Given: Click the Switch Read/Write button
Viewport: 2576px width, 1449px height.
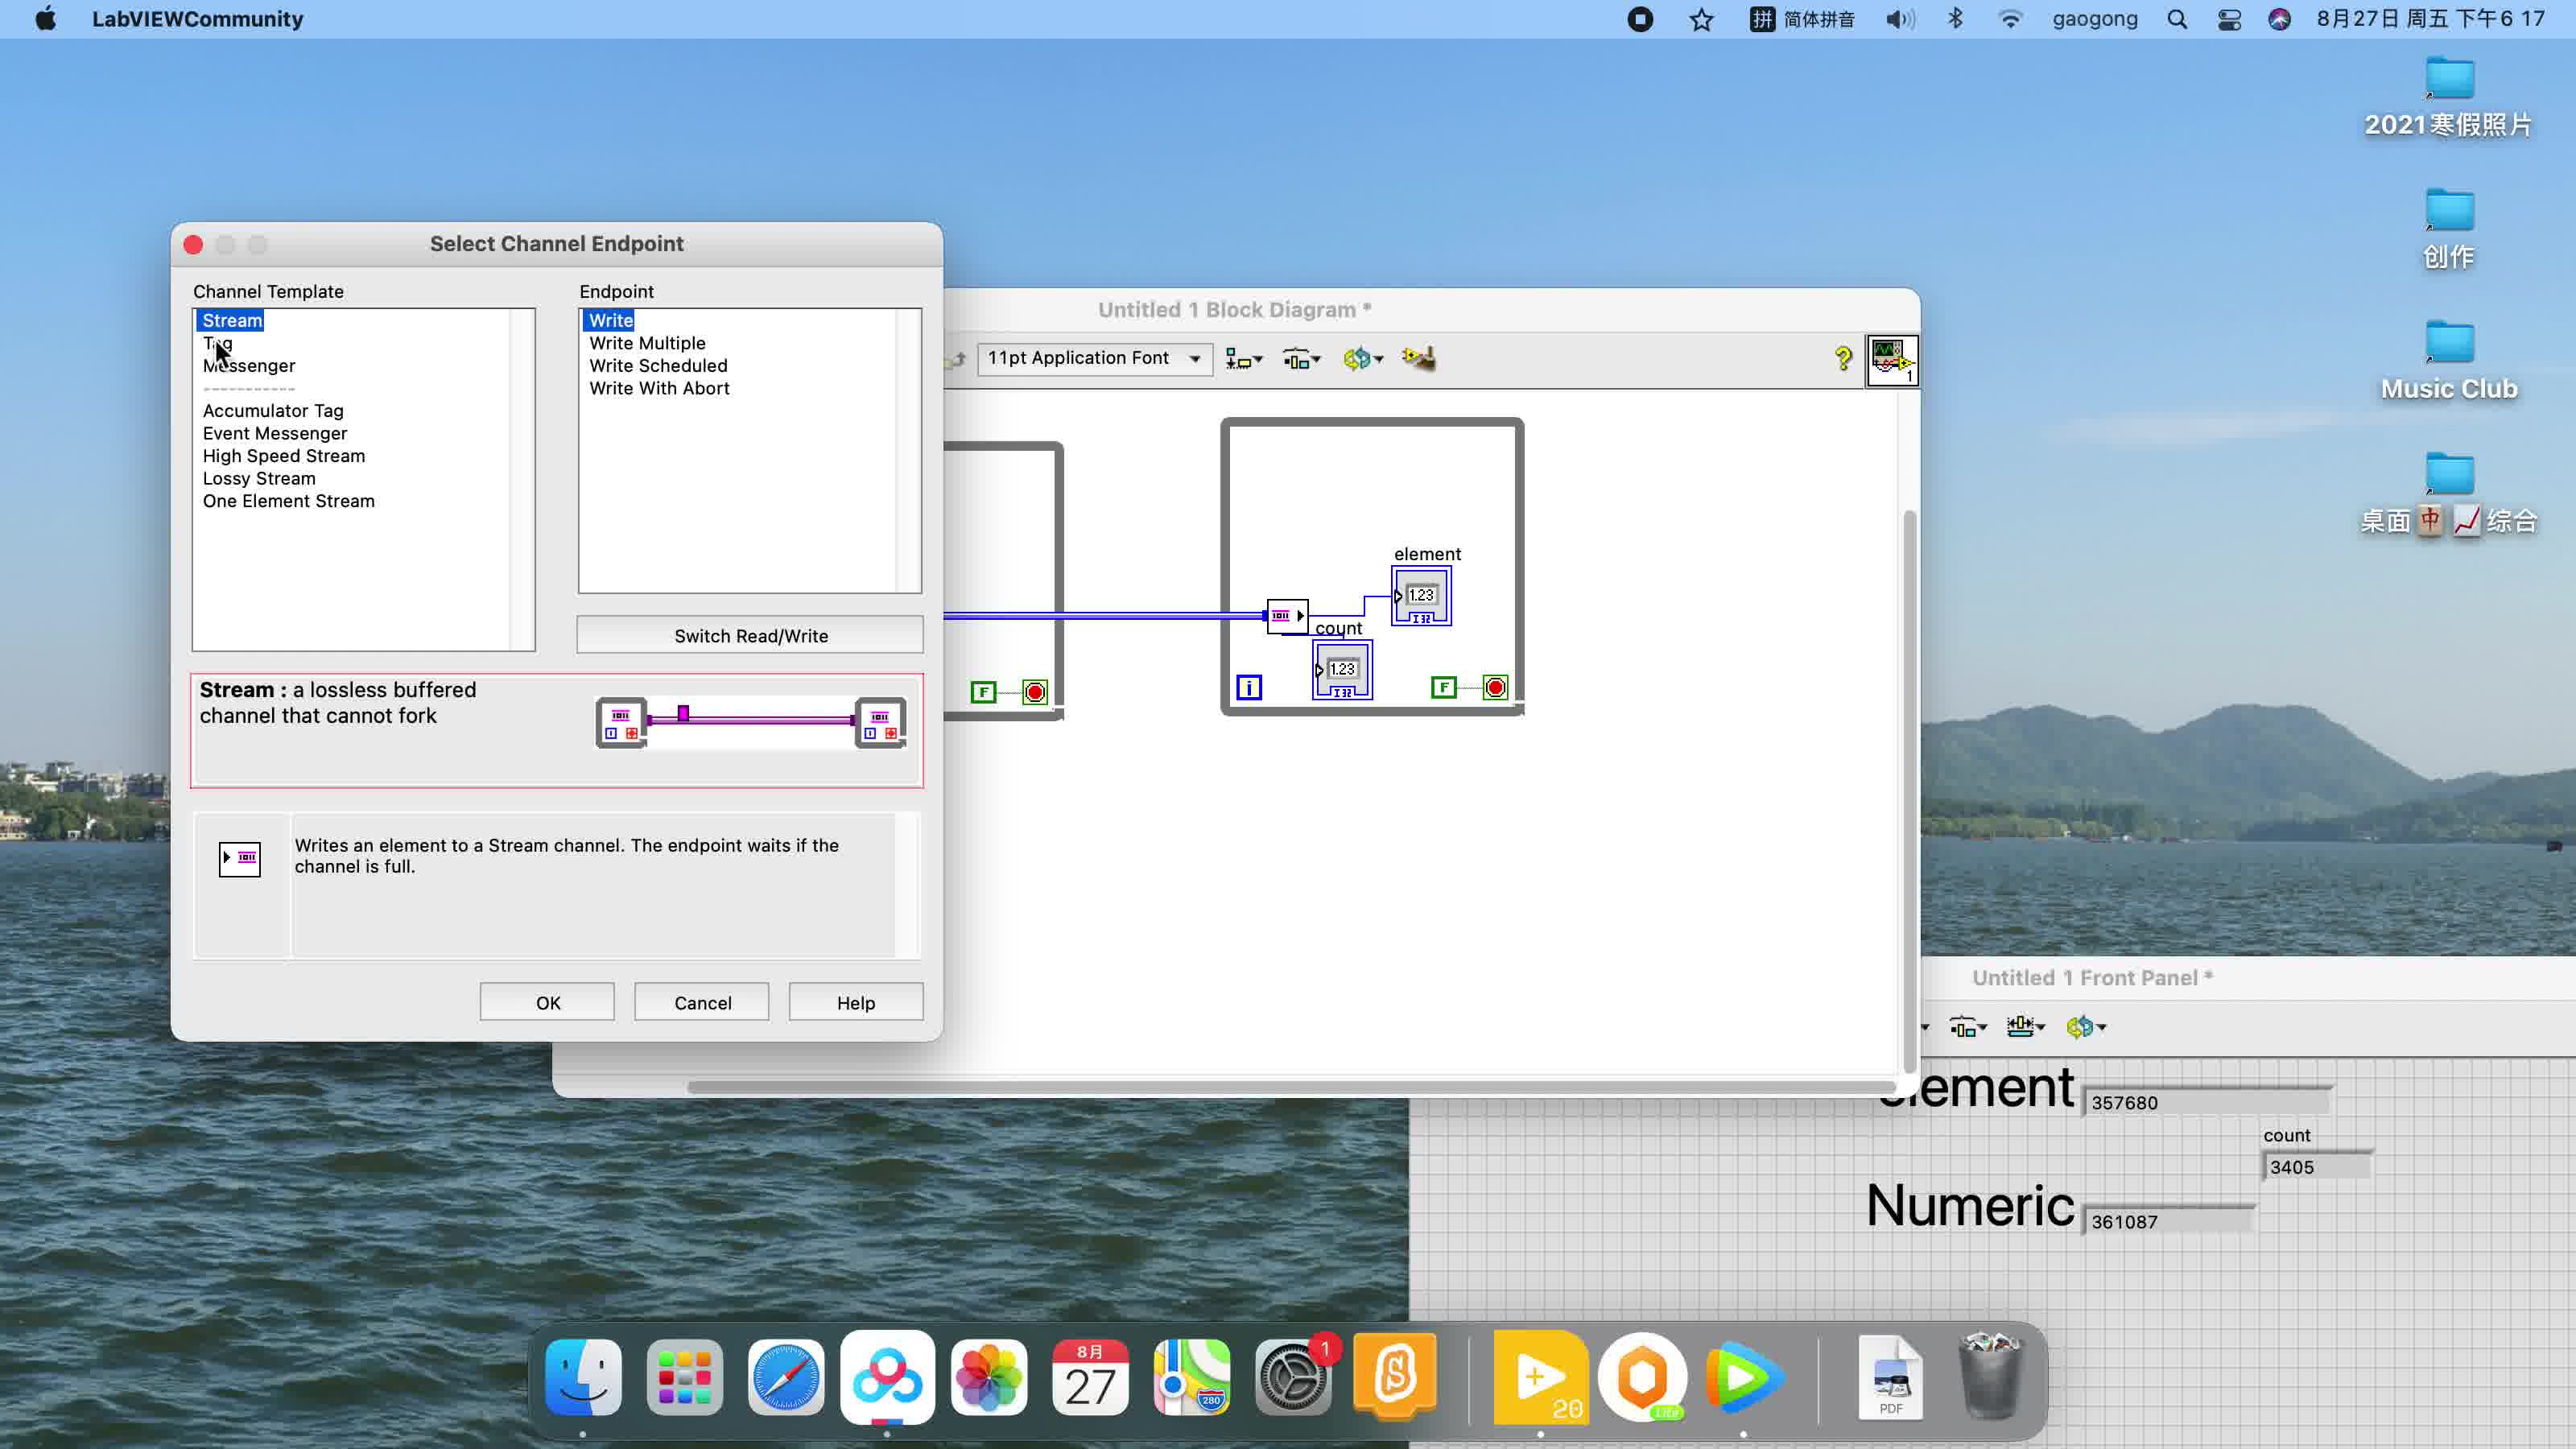Looking at the screenshot, I should click(749, 635).
